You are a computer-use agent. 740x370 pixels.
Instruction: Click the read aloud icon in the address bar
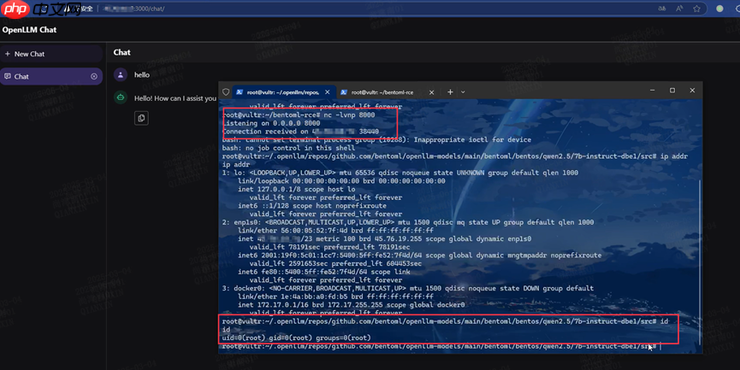click(679, 8)
